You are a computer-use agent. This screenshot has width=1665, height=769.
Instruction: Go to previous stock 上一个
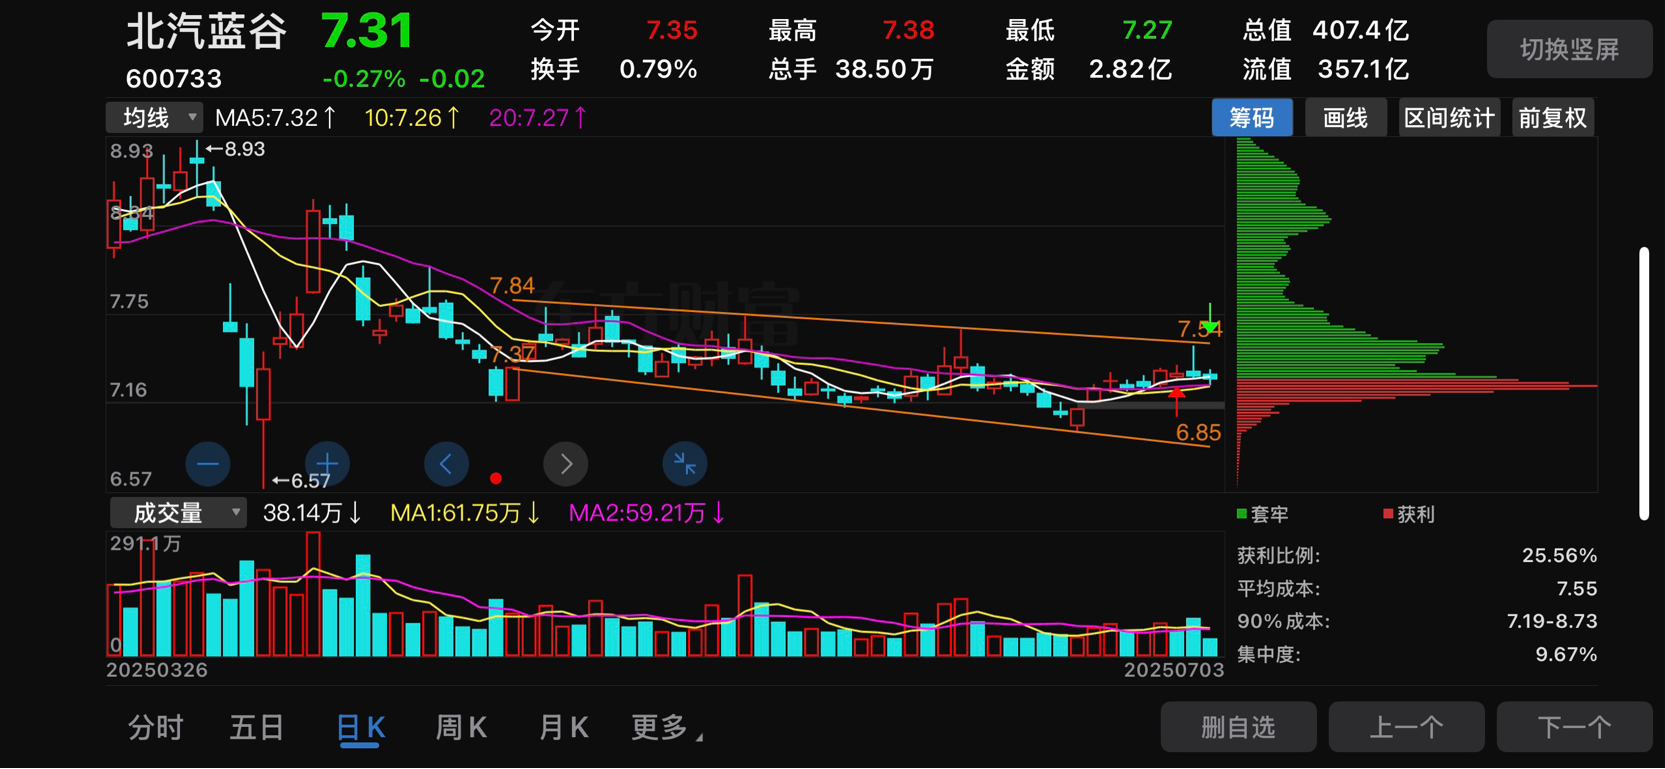click(x=1406, y=727)
